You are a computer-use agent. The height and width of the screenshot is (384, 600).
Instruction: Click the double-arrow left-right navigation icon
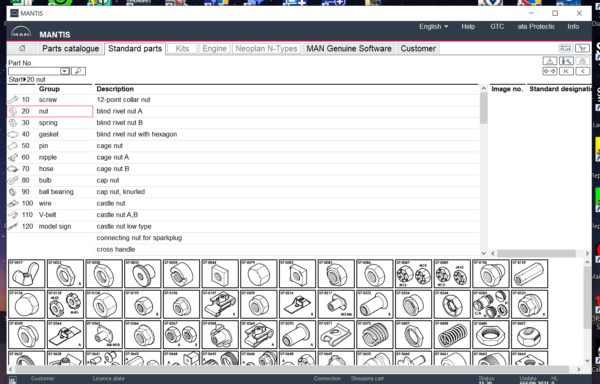(x=549, y=71)
